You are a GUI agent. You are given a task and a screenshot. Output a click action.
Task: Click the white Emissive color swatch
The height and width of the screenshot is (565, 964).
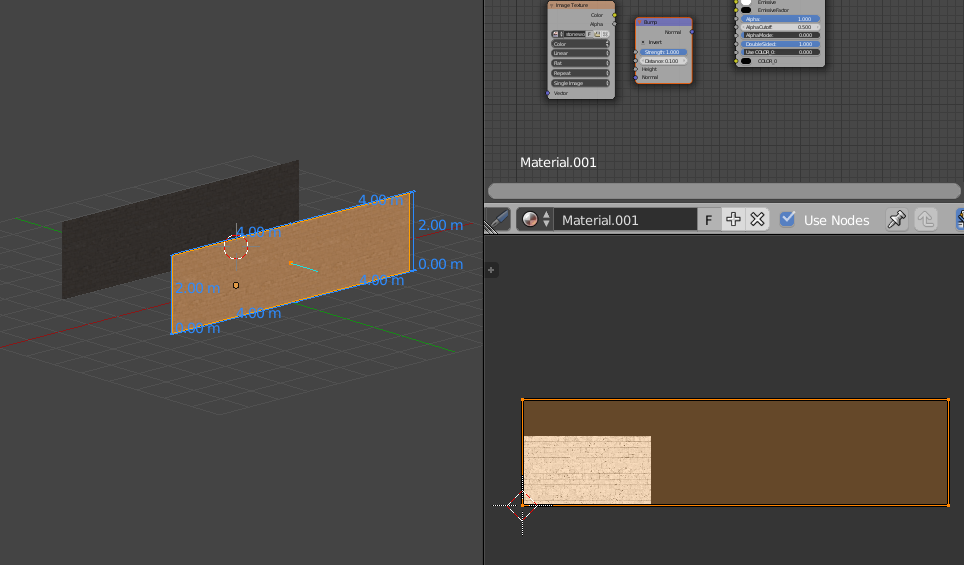coord(746,2)
